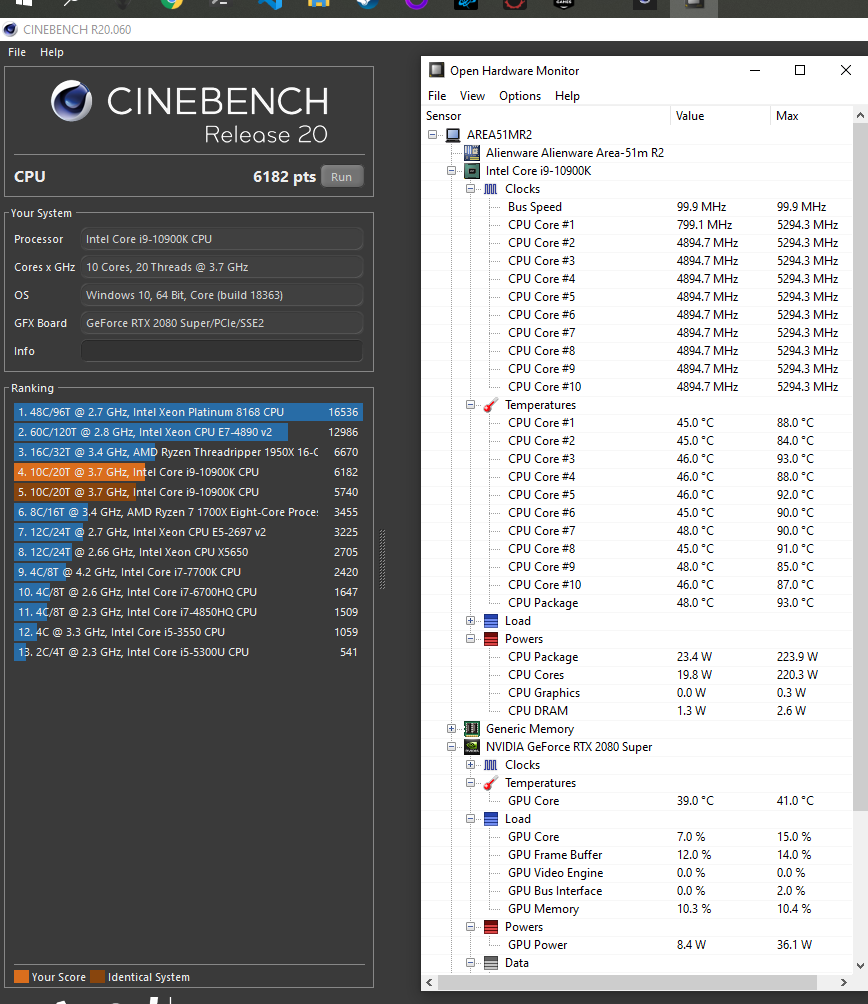
Task: Collapse the CPU Temperatures section
Action: point(470,405)
